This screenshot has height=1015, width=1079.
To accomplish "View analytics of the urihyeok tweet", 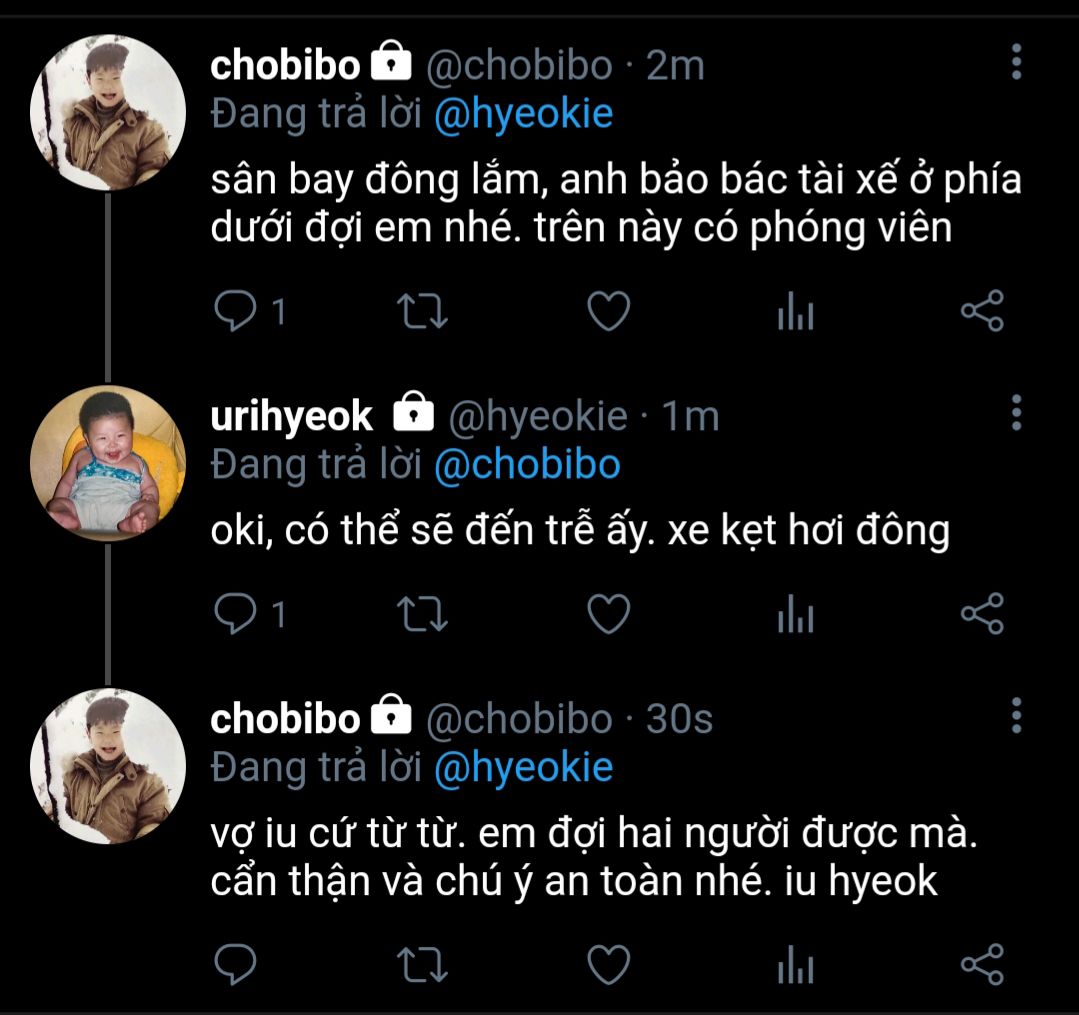I will 795,615.
